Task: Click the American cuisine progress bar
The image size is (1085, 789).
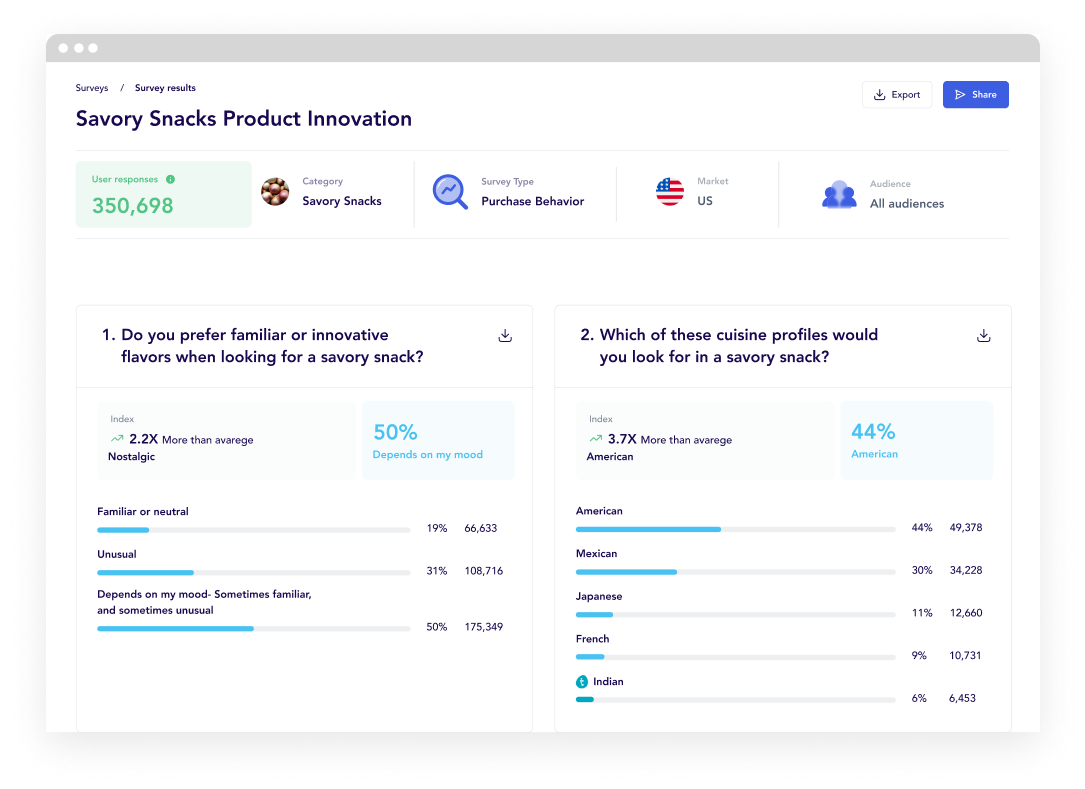Action: point(736,529)
